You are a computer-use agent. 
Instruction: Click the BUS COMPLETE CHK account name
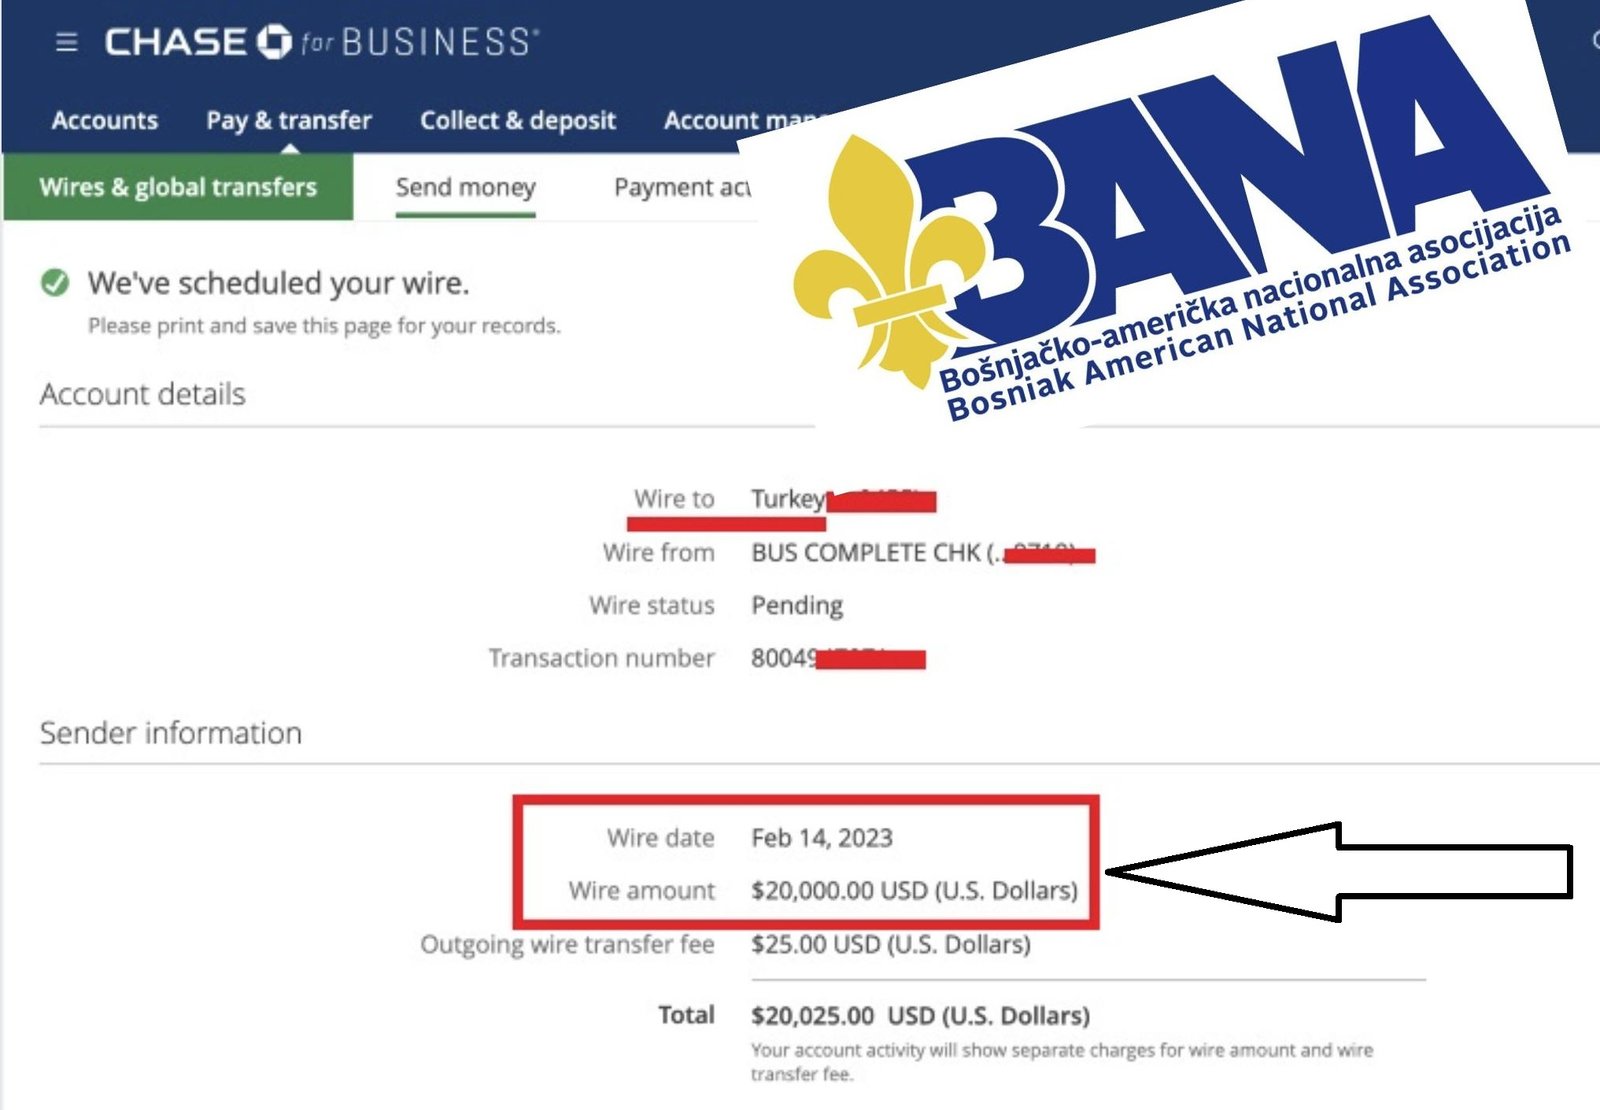(x=866, y=553)
